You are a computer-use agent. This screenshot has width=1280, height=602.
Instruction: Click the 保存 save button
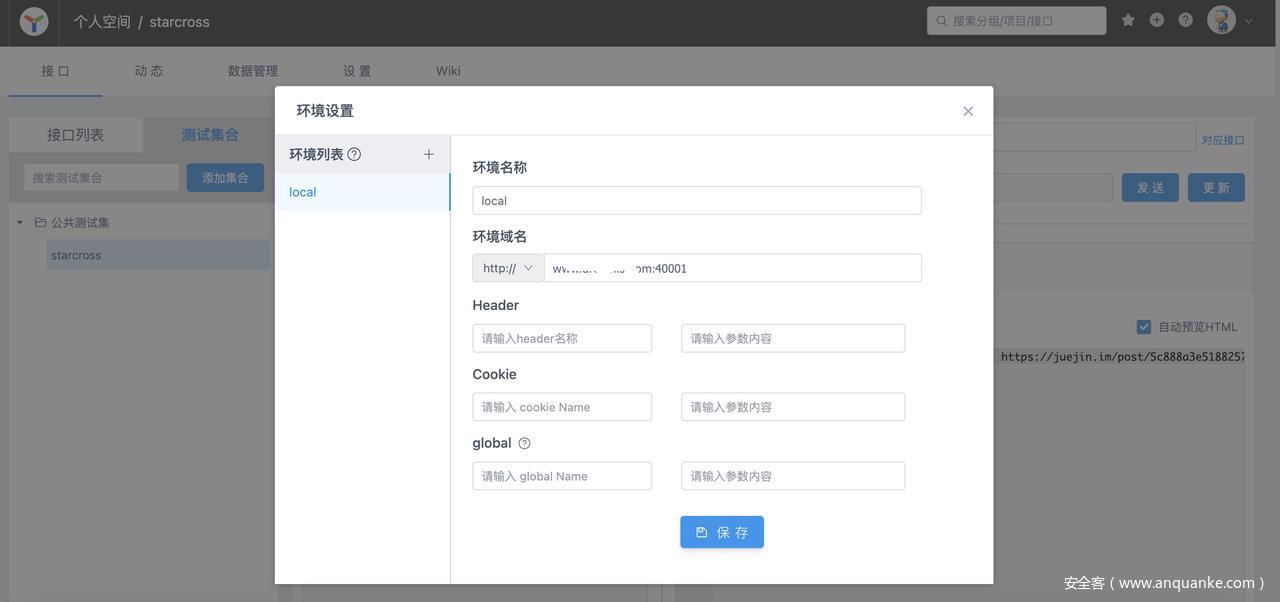722,532
